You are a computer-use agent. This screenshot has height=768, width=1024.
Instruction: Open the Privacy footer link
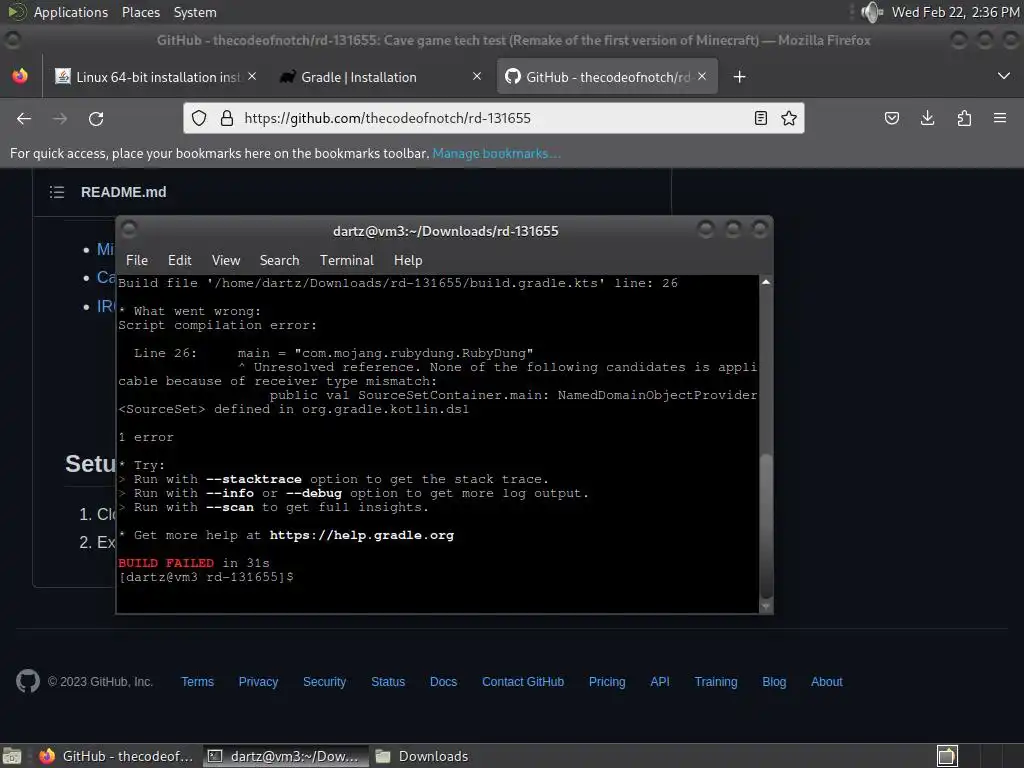coord(258,682)
